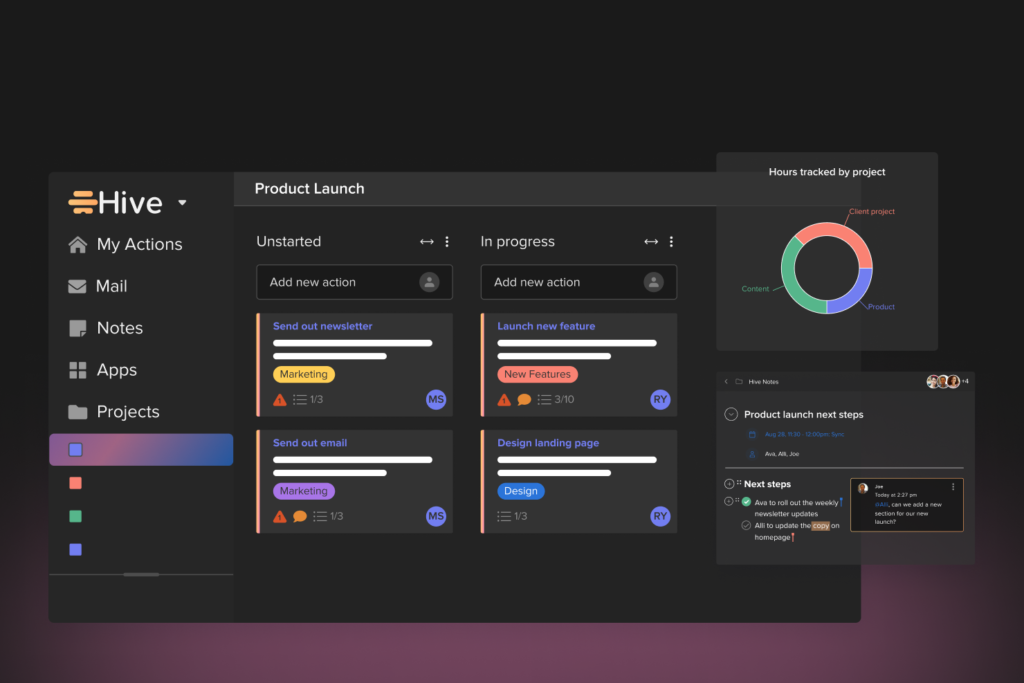The width and height of the screenshot is (1024, 683).
Task: Open My Actions from the sidebar
Action: 140,244
